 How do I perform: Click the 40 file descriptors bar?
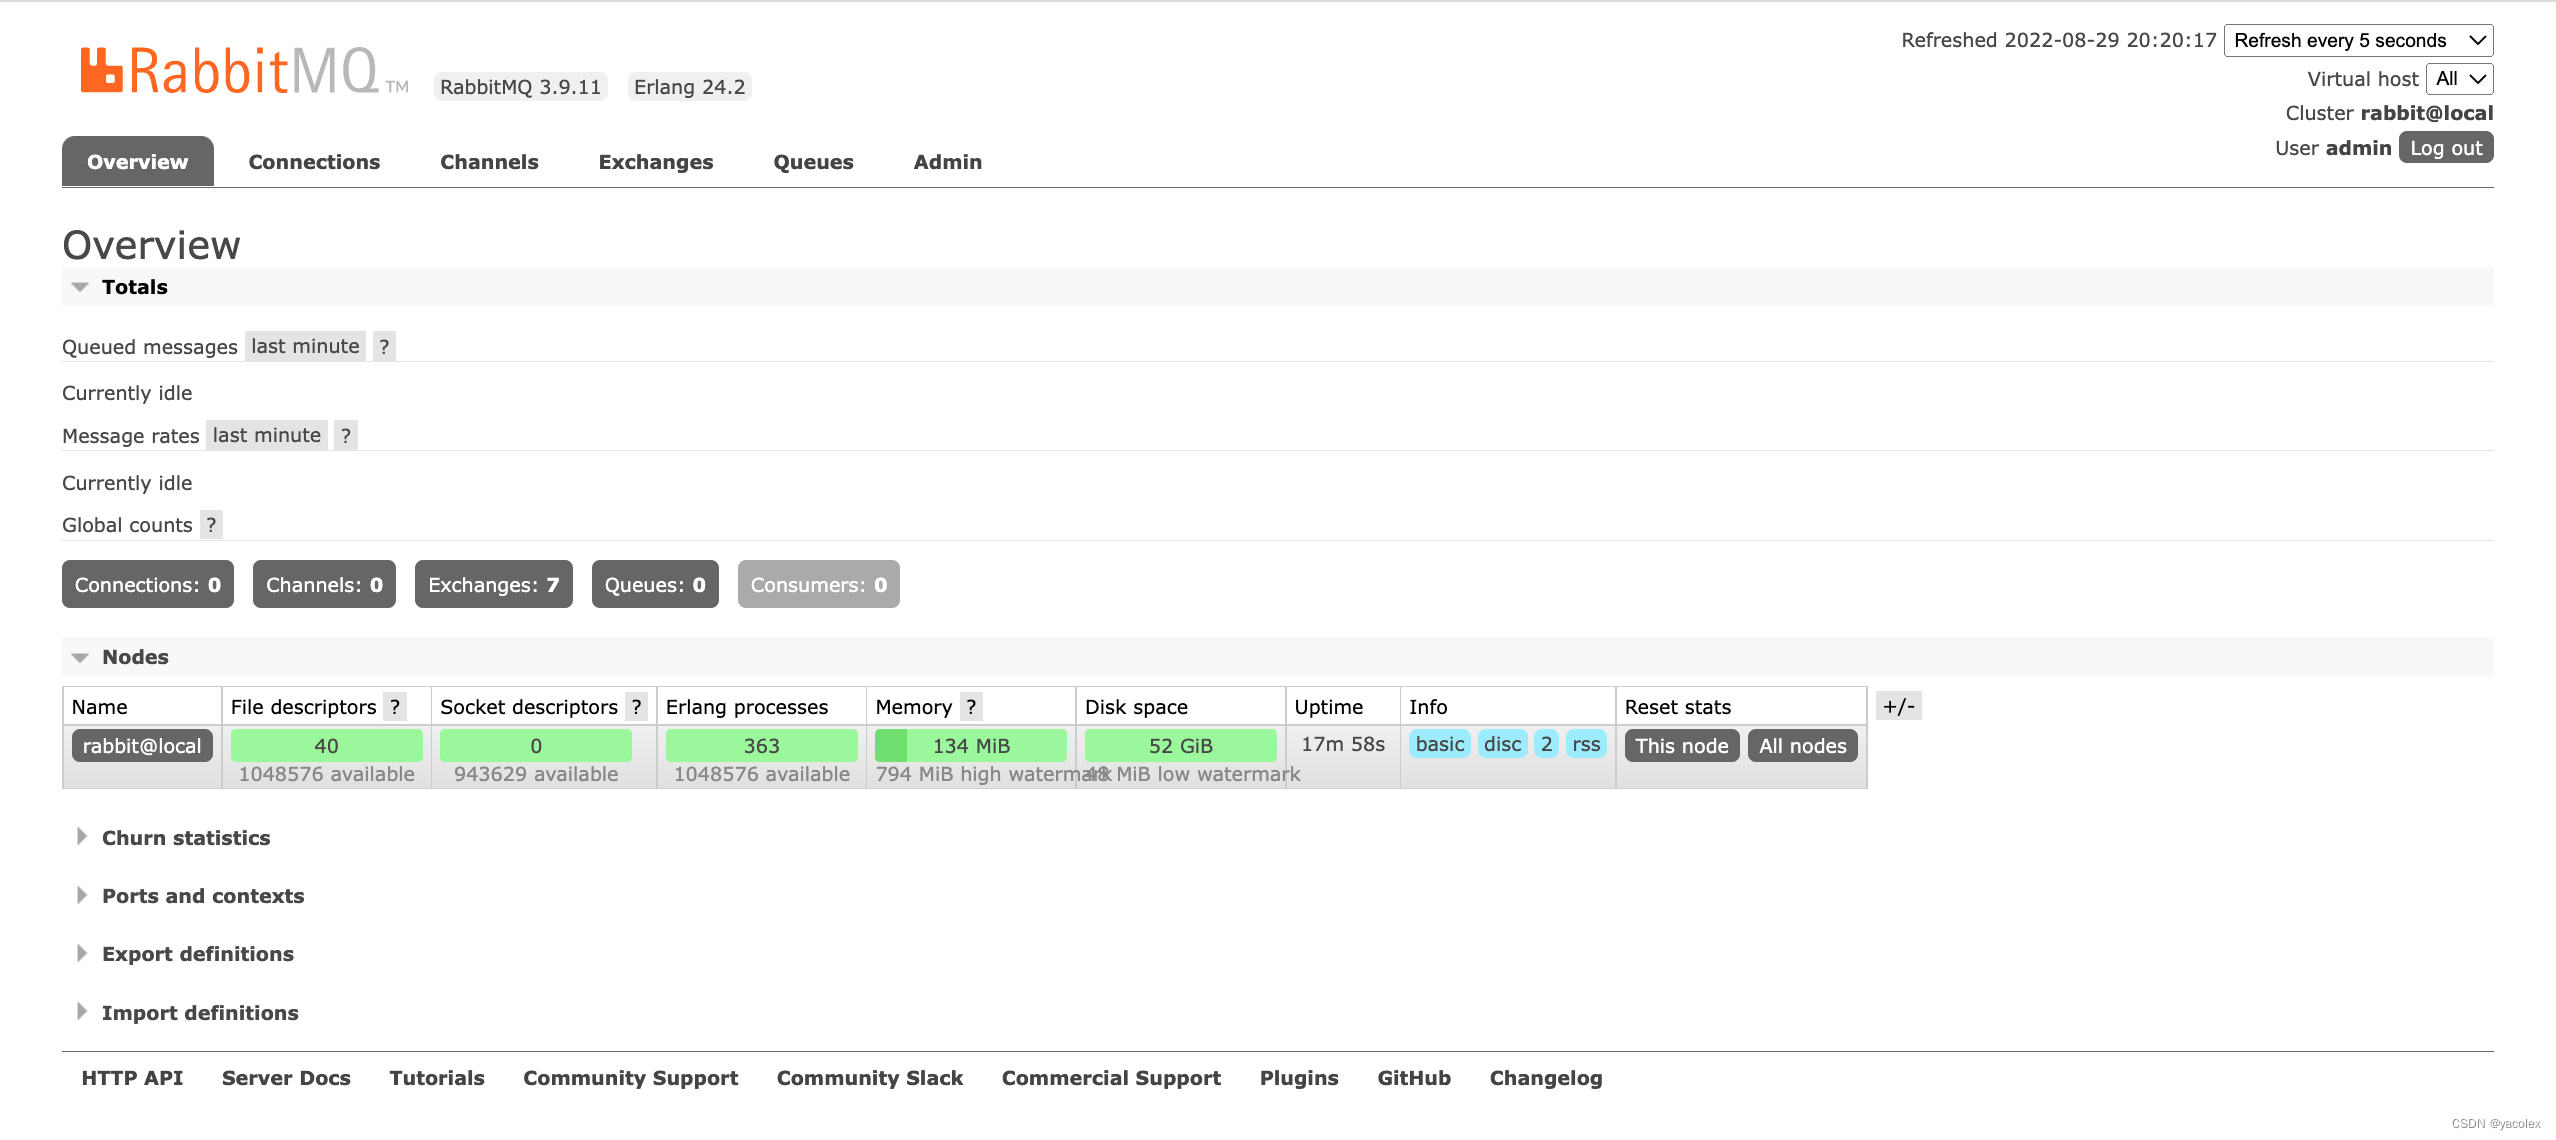coord(326,746)
